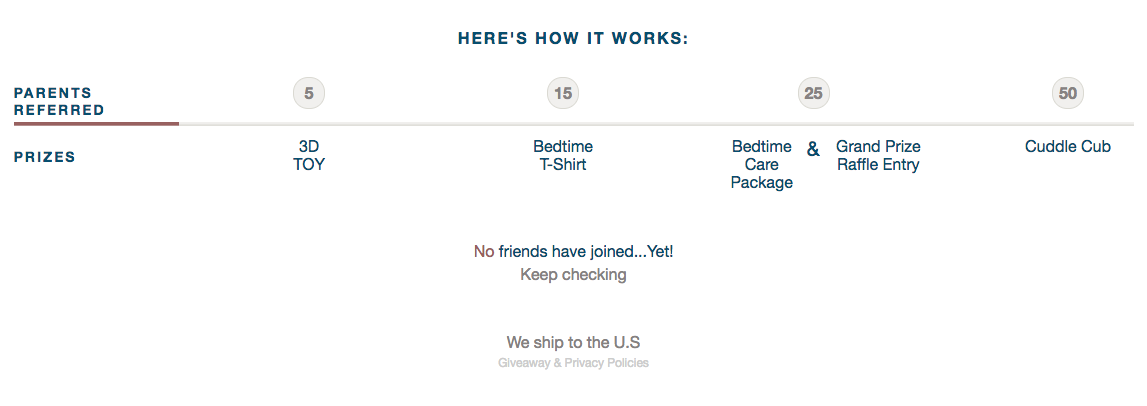Click the Keep checking text
The height and width of the screenshot is (406, 1147).
coord(573,275)
